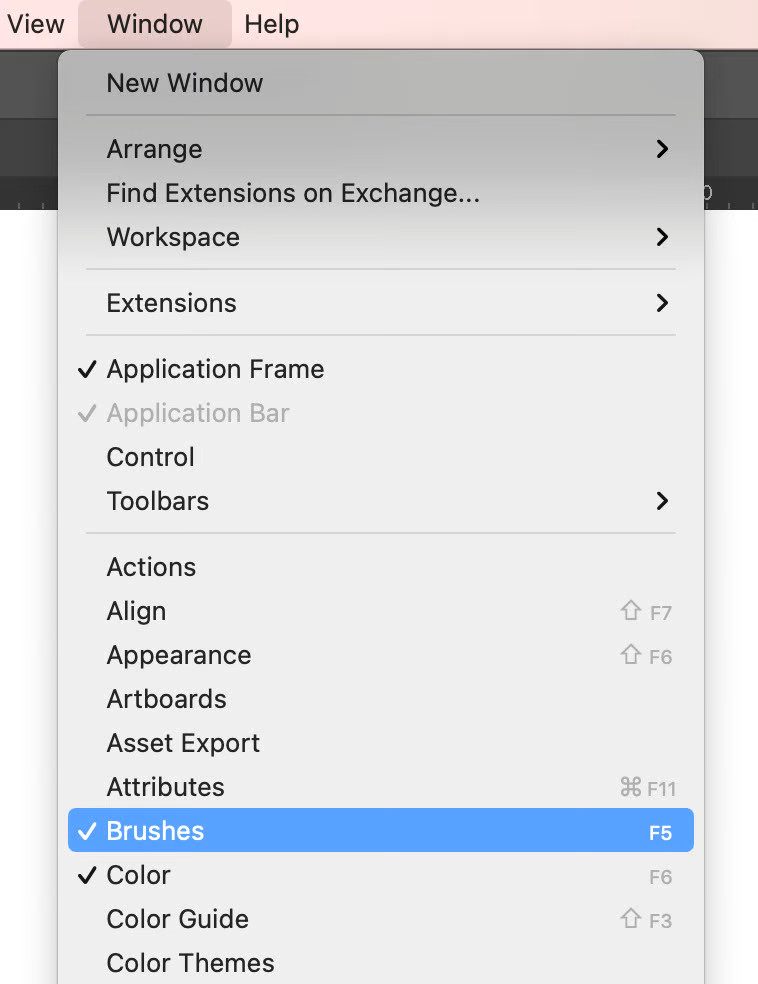This screenshot has width=758, height=984.
Task: Hide the checked Brushes panel
Action: coord(155,831)
